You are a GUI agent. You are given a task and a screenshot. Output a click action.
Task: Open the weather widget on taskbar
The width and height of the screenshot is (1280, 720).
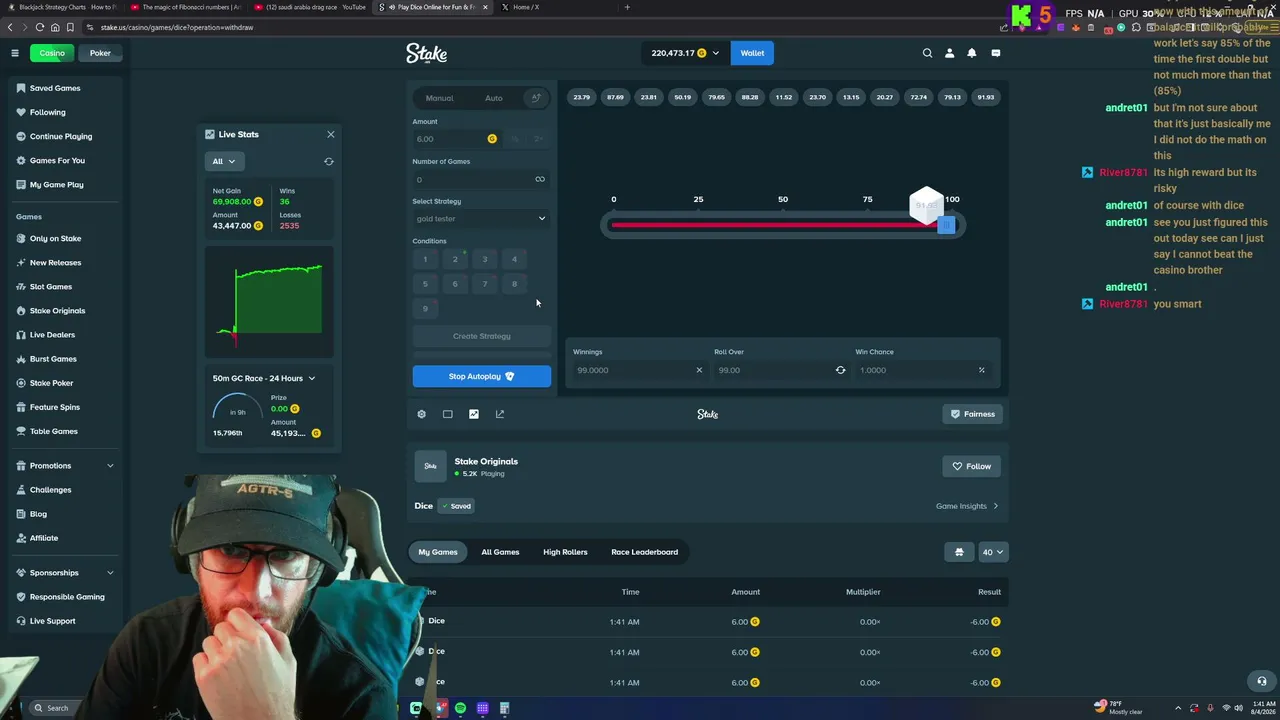(1119, 708)
